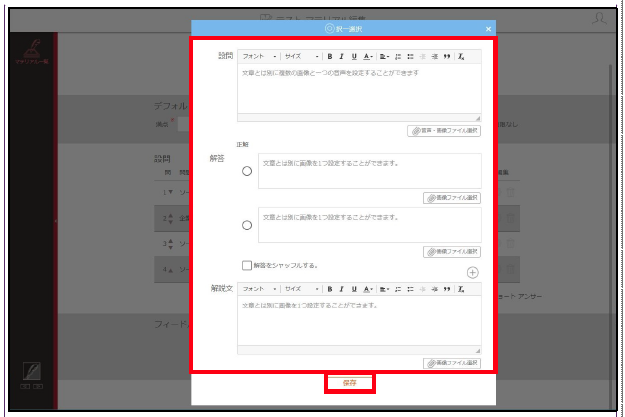The width and height of the screenshot is (625, 417).
Task: Click 保存 button to save question
Action: [350, 383]
